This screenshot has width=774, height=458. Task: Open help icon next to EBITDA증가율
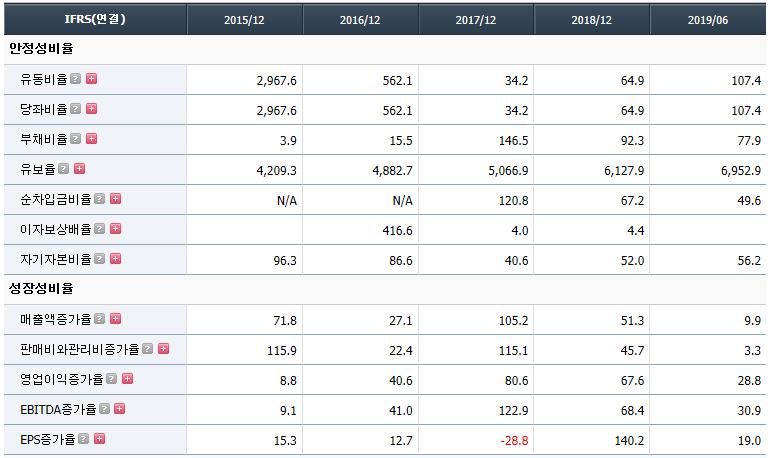[104, 409]
